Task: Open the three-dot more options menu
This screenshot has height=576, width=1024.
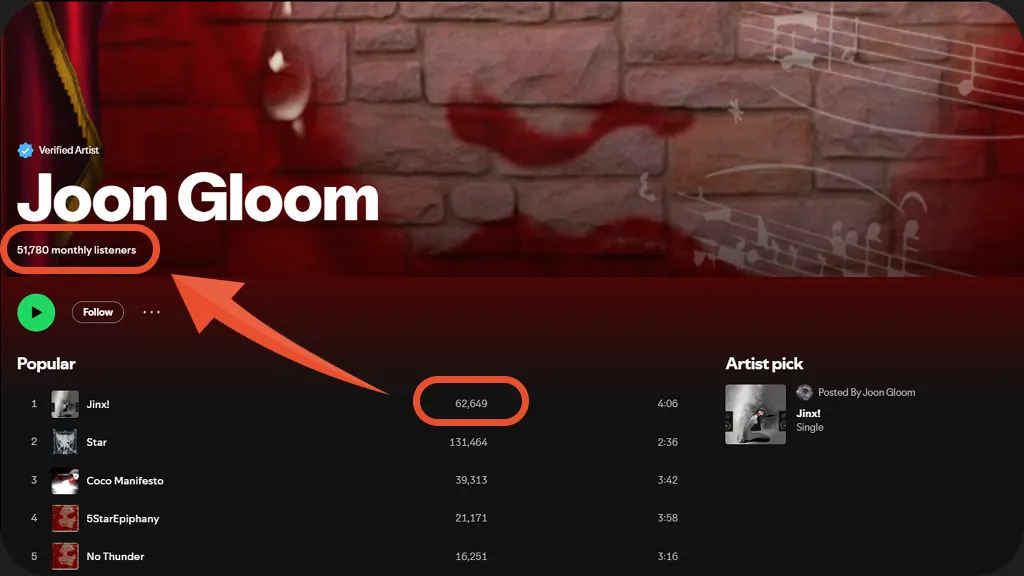Action: tap(152, 312)
